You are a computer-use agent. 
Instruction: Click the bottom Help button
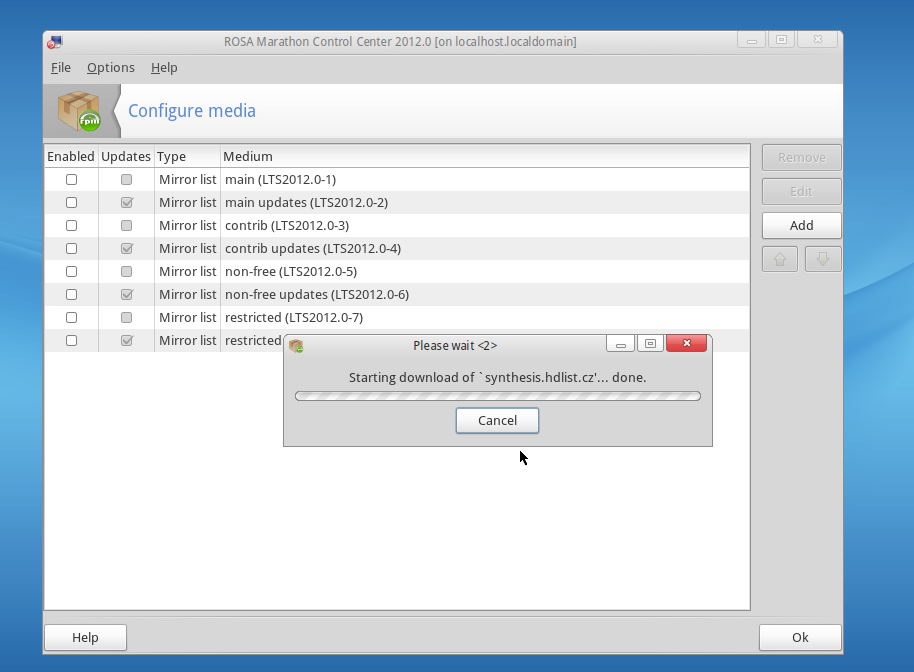(85, 638)
